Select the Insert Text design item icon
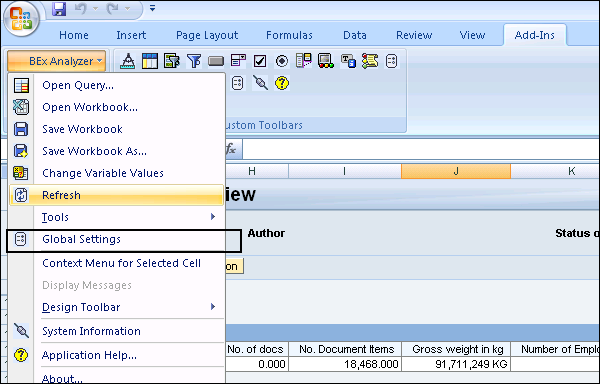 (348, 61)
